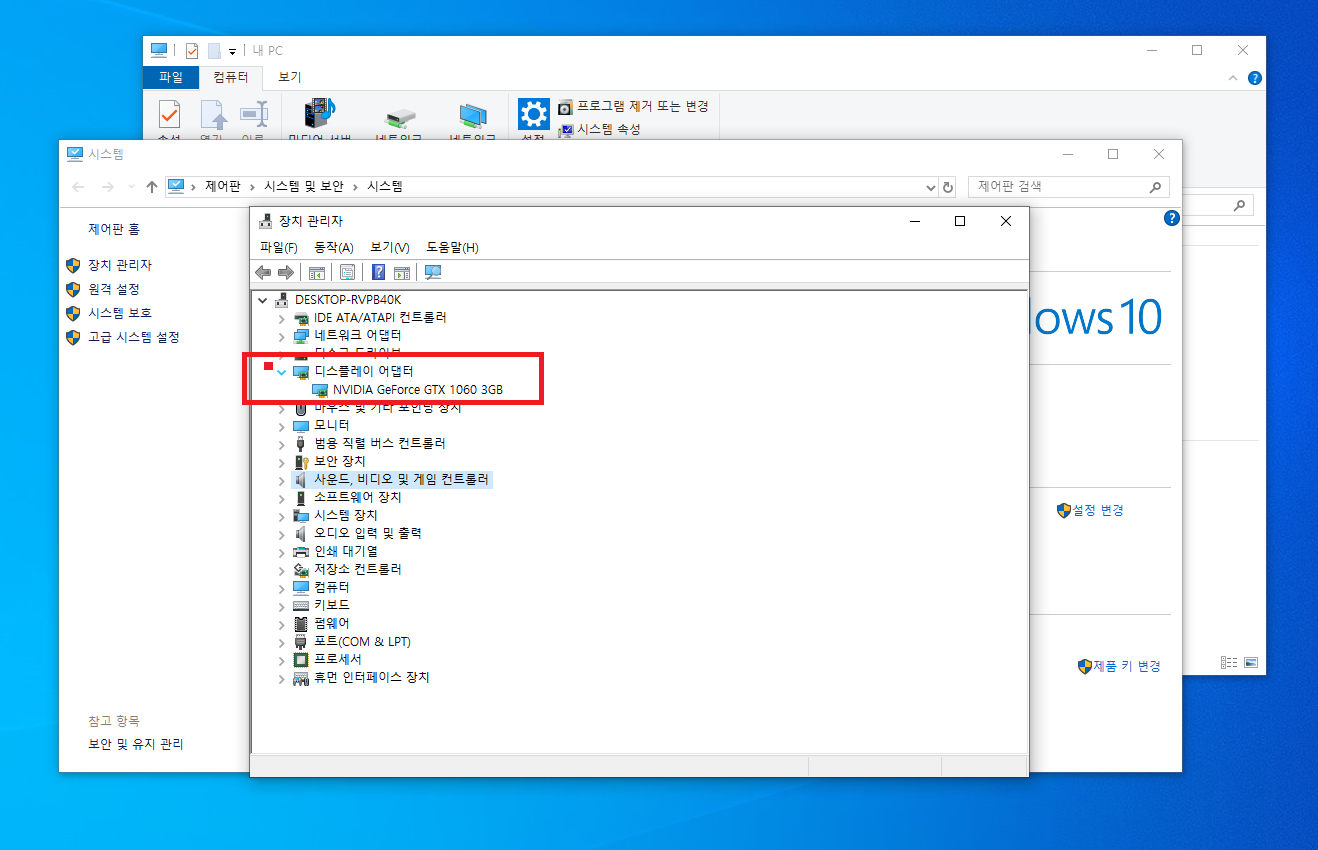1318x850 pixels.
Task: Select the NVIDIA GeForce GTX 1060 3GB device
Action: click(x=418, y=389)
